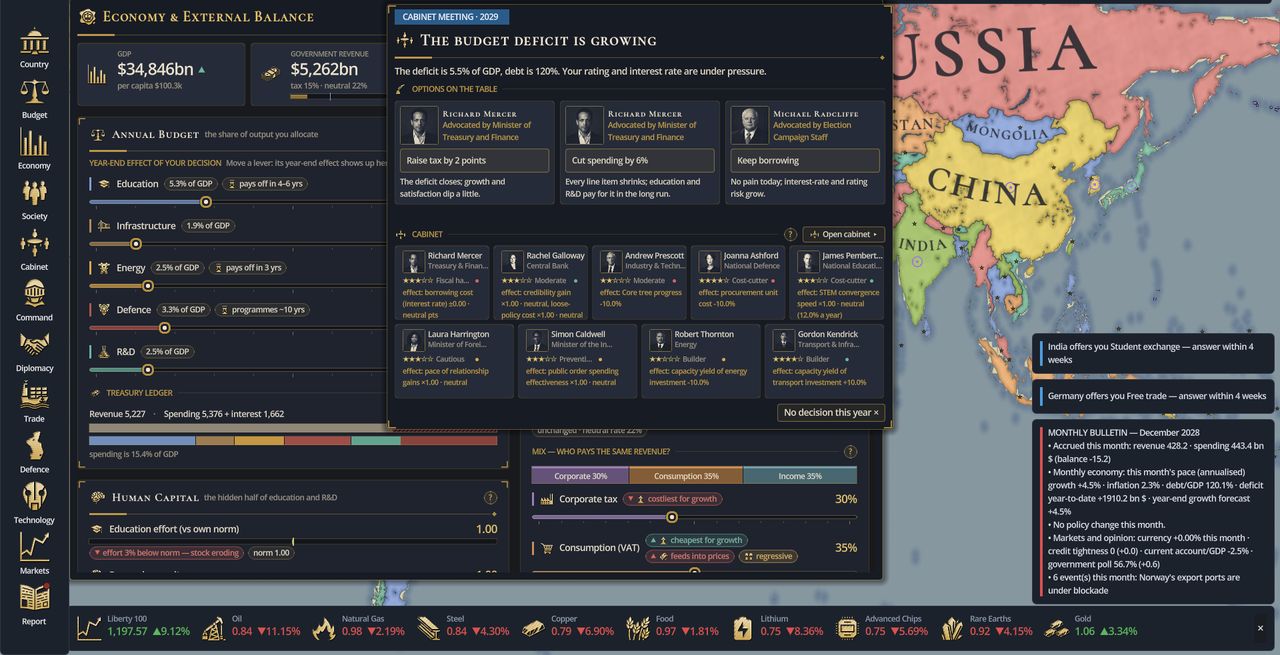Viewport: 1280px width, 655px height.
Task: Choose the Keep borrowing option
Action: 805,160
